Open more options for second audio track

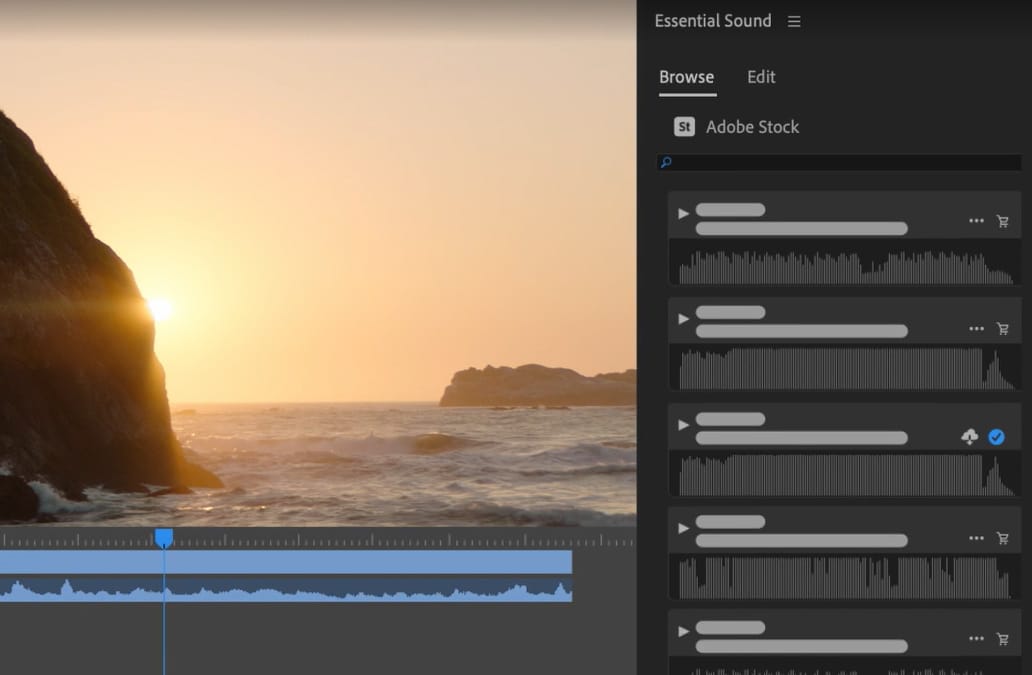coord(976,329)
